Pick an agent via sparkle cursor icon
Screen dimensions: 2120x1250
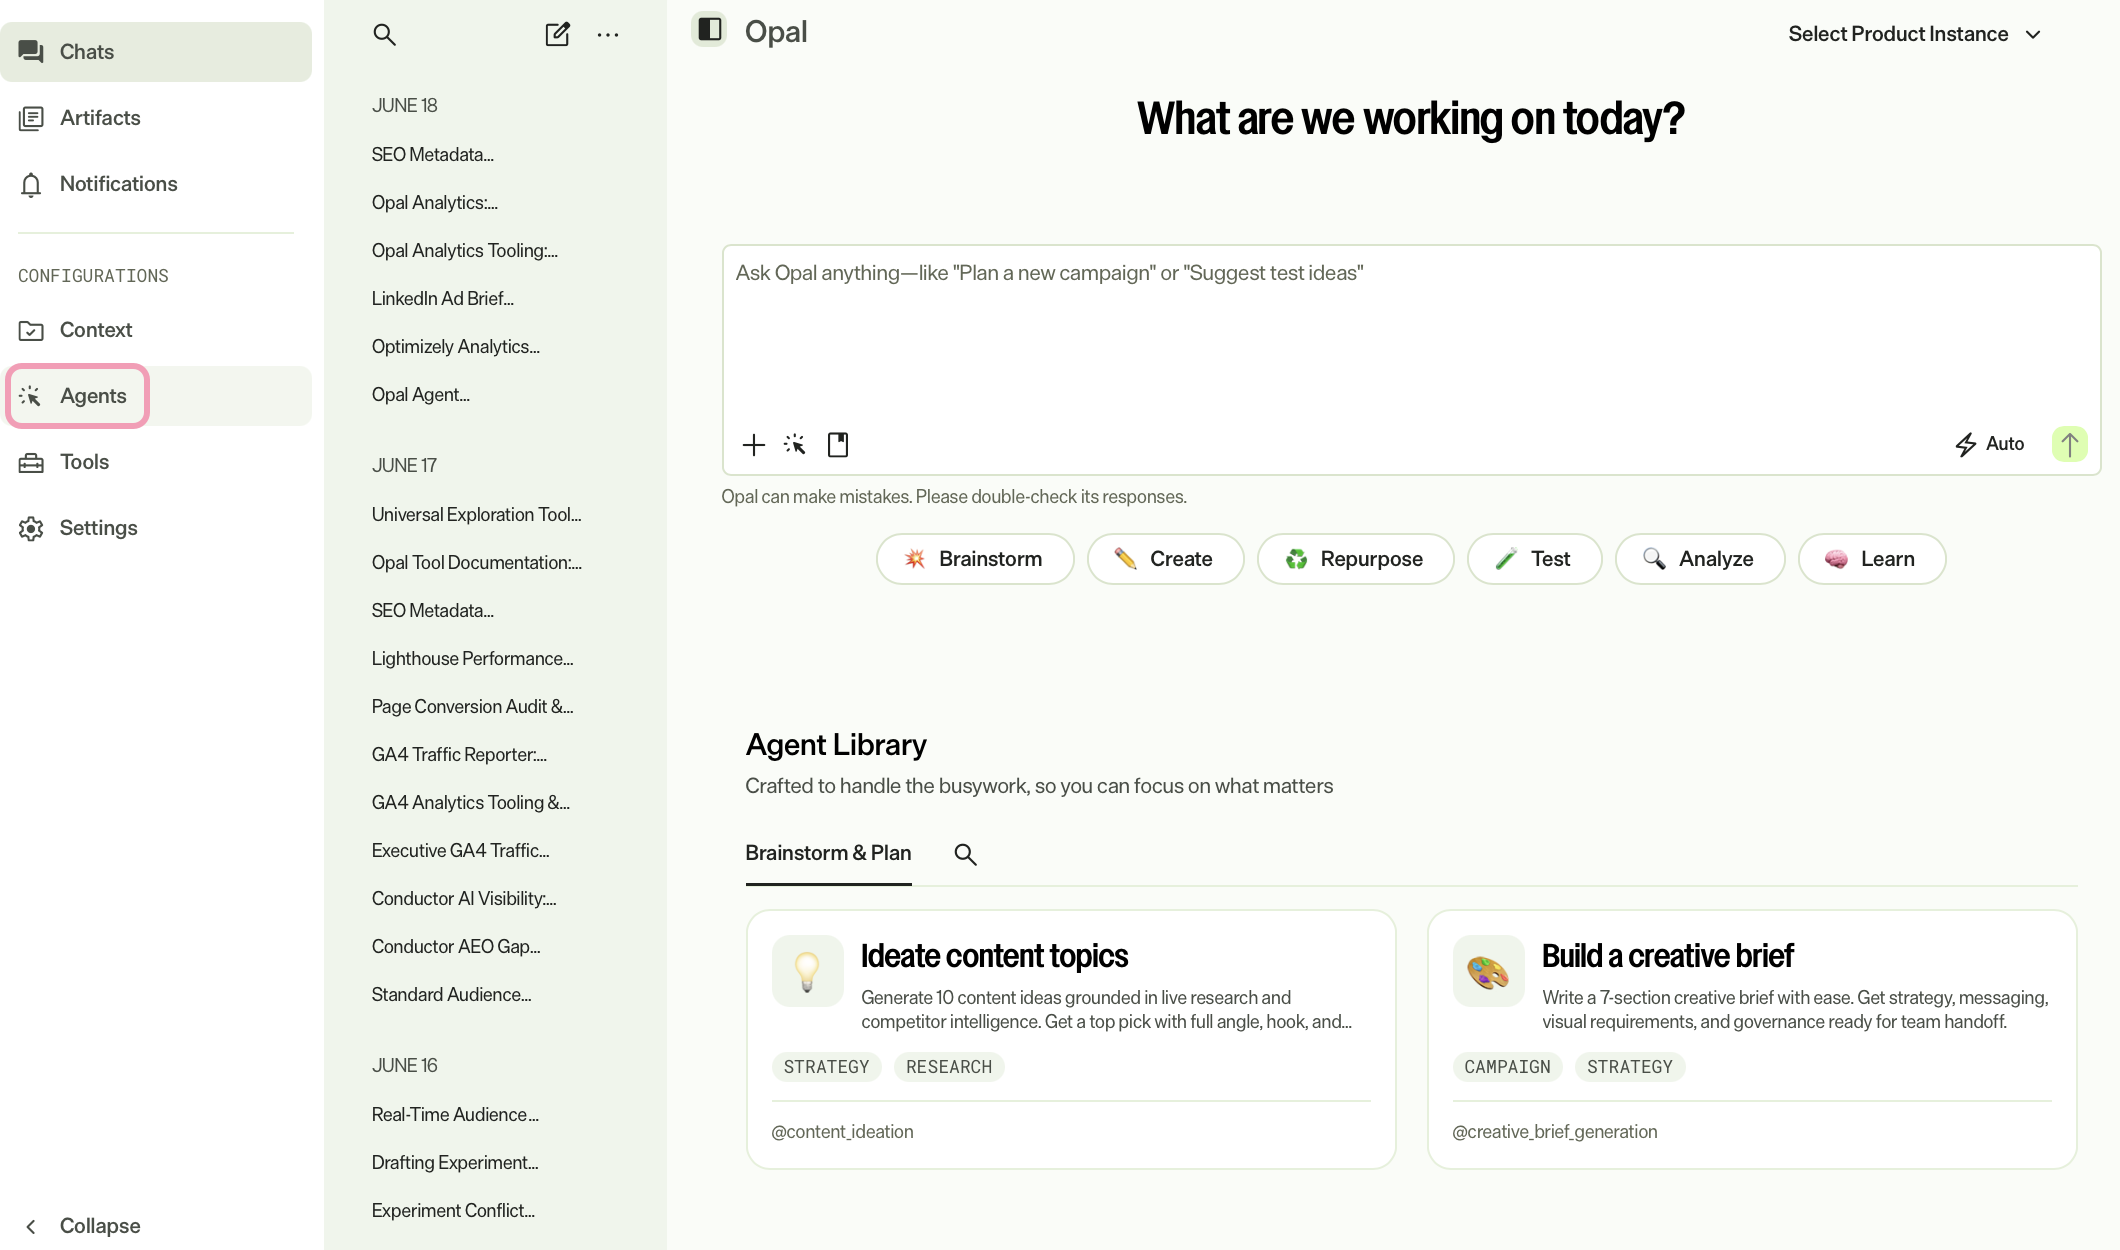795,445
